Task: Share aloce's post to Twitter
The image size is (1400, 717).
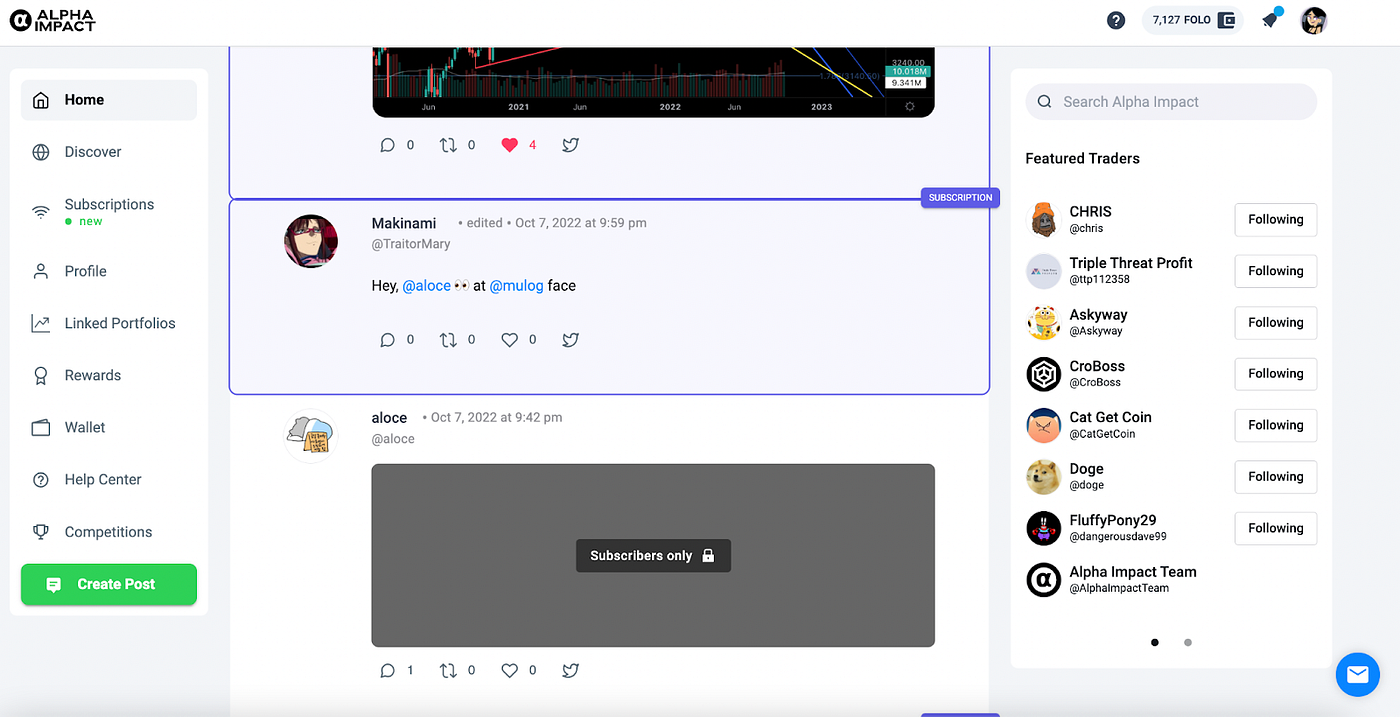Action: click(570, 671)
